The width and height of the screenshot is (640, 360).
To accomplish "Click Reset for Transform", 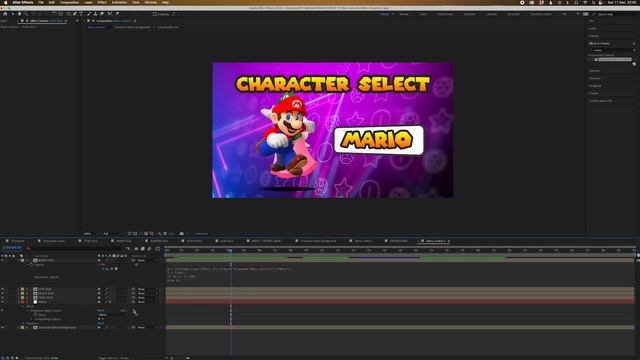I will point(100,323).
